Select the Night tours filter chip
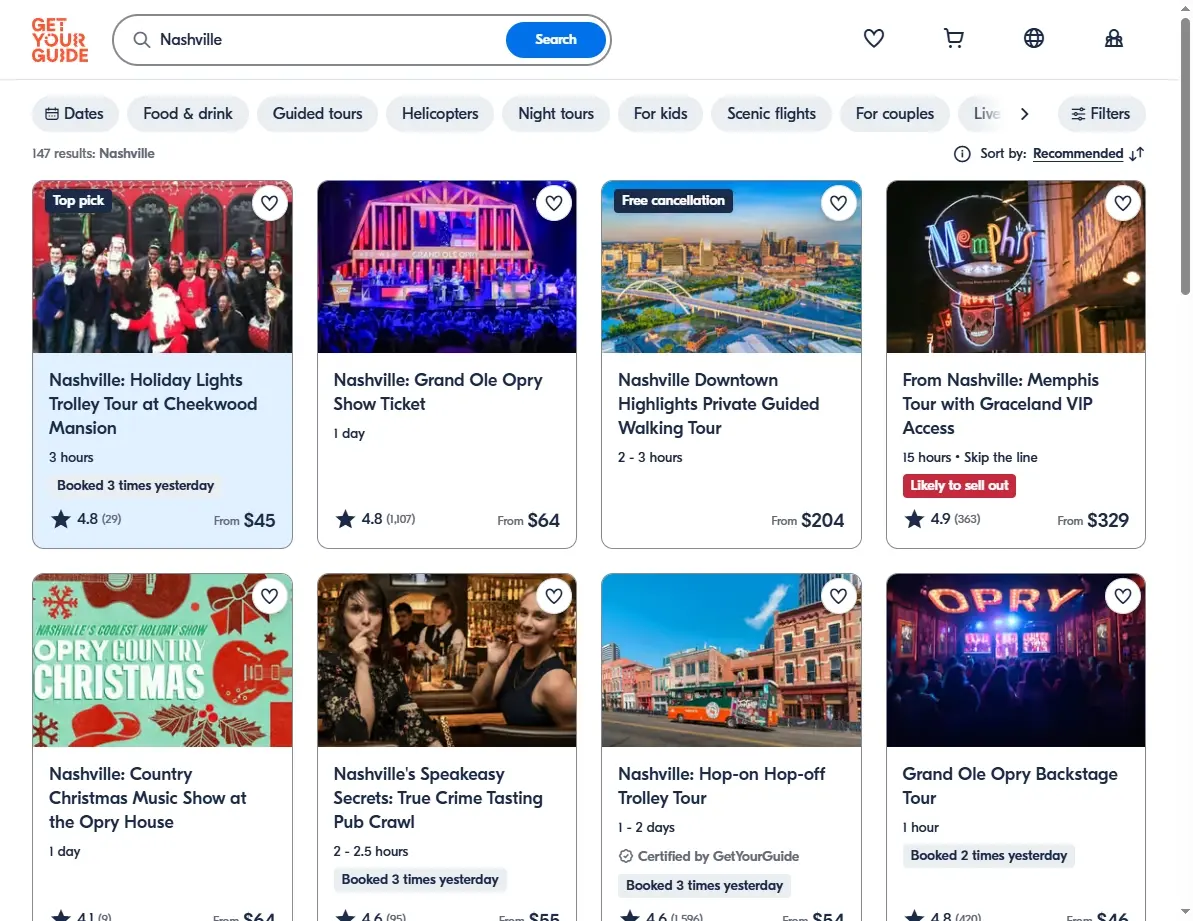 [555, 114]
